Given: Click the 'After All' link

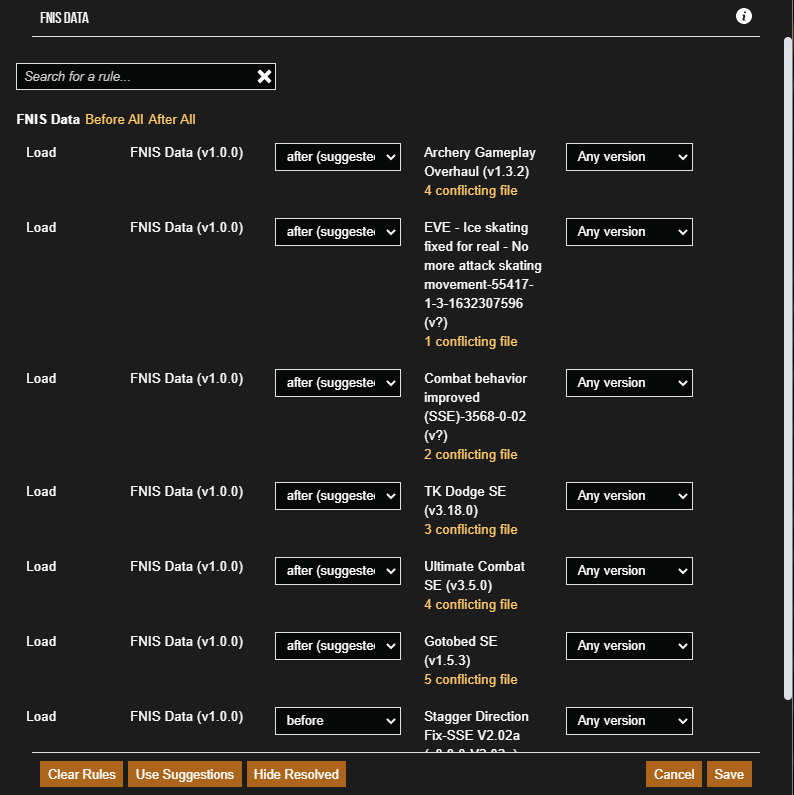Looking at the screenshot, I should (x=172, y=119).
